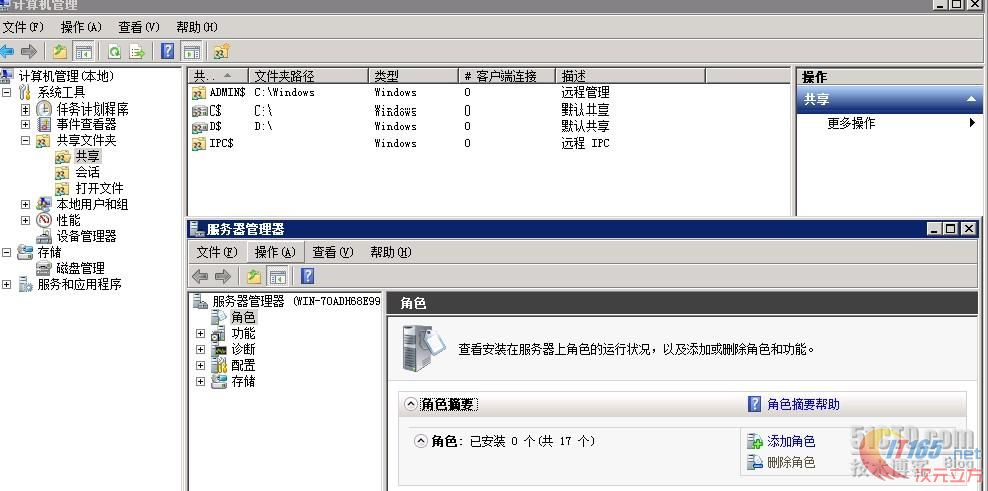Toggle the action pane toolbar icon
This screenshot has width=988, height=491.
192,51
